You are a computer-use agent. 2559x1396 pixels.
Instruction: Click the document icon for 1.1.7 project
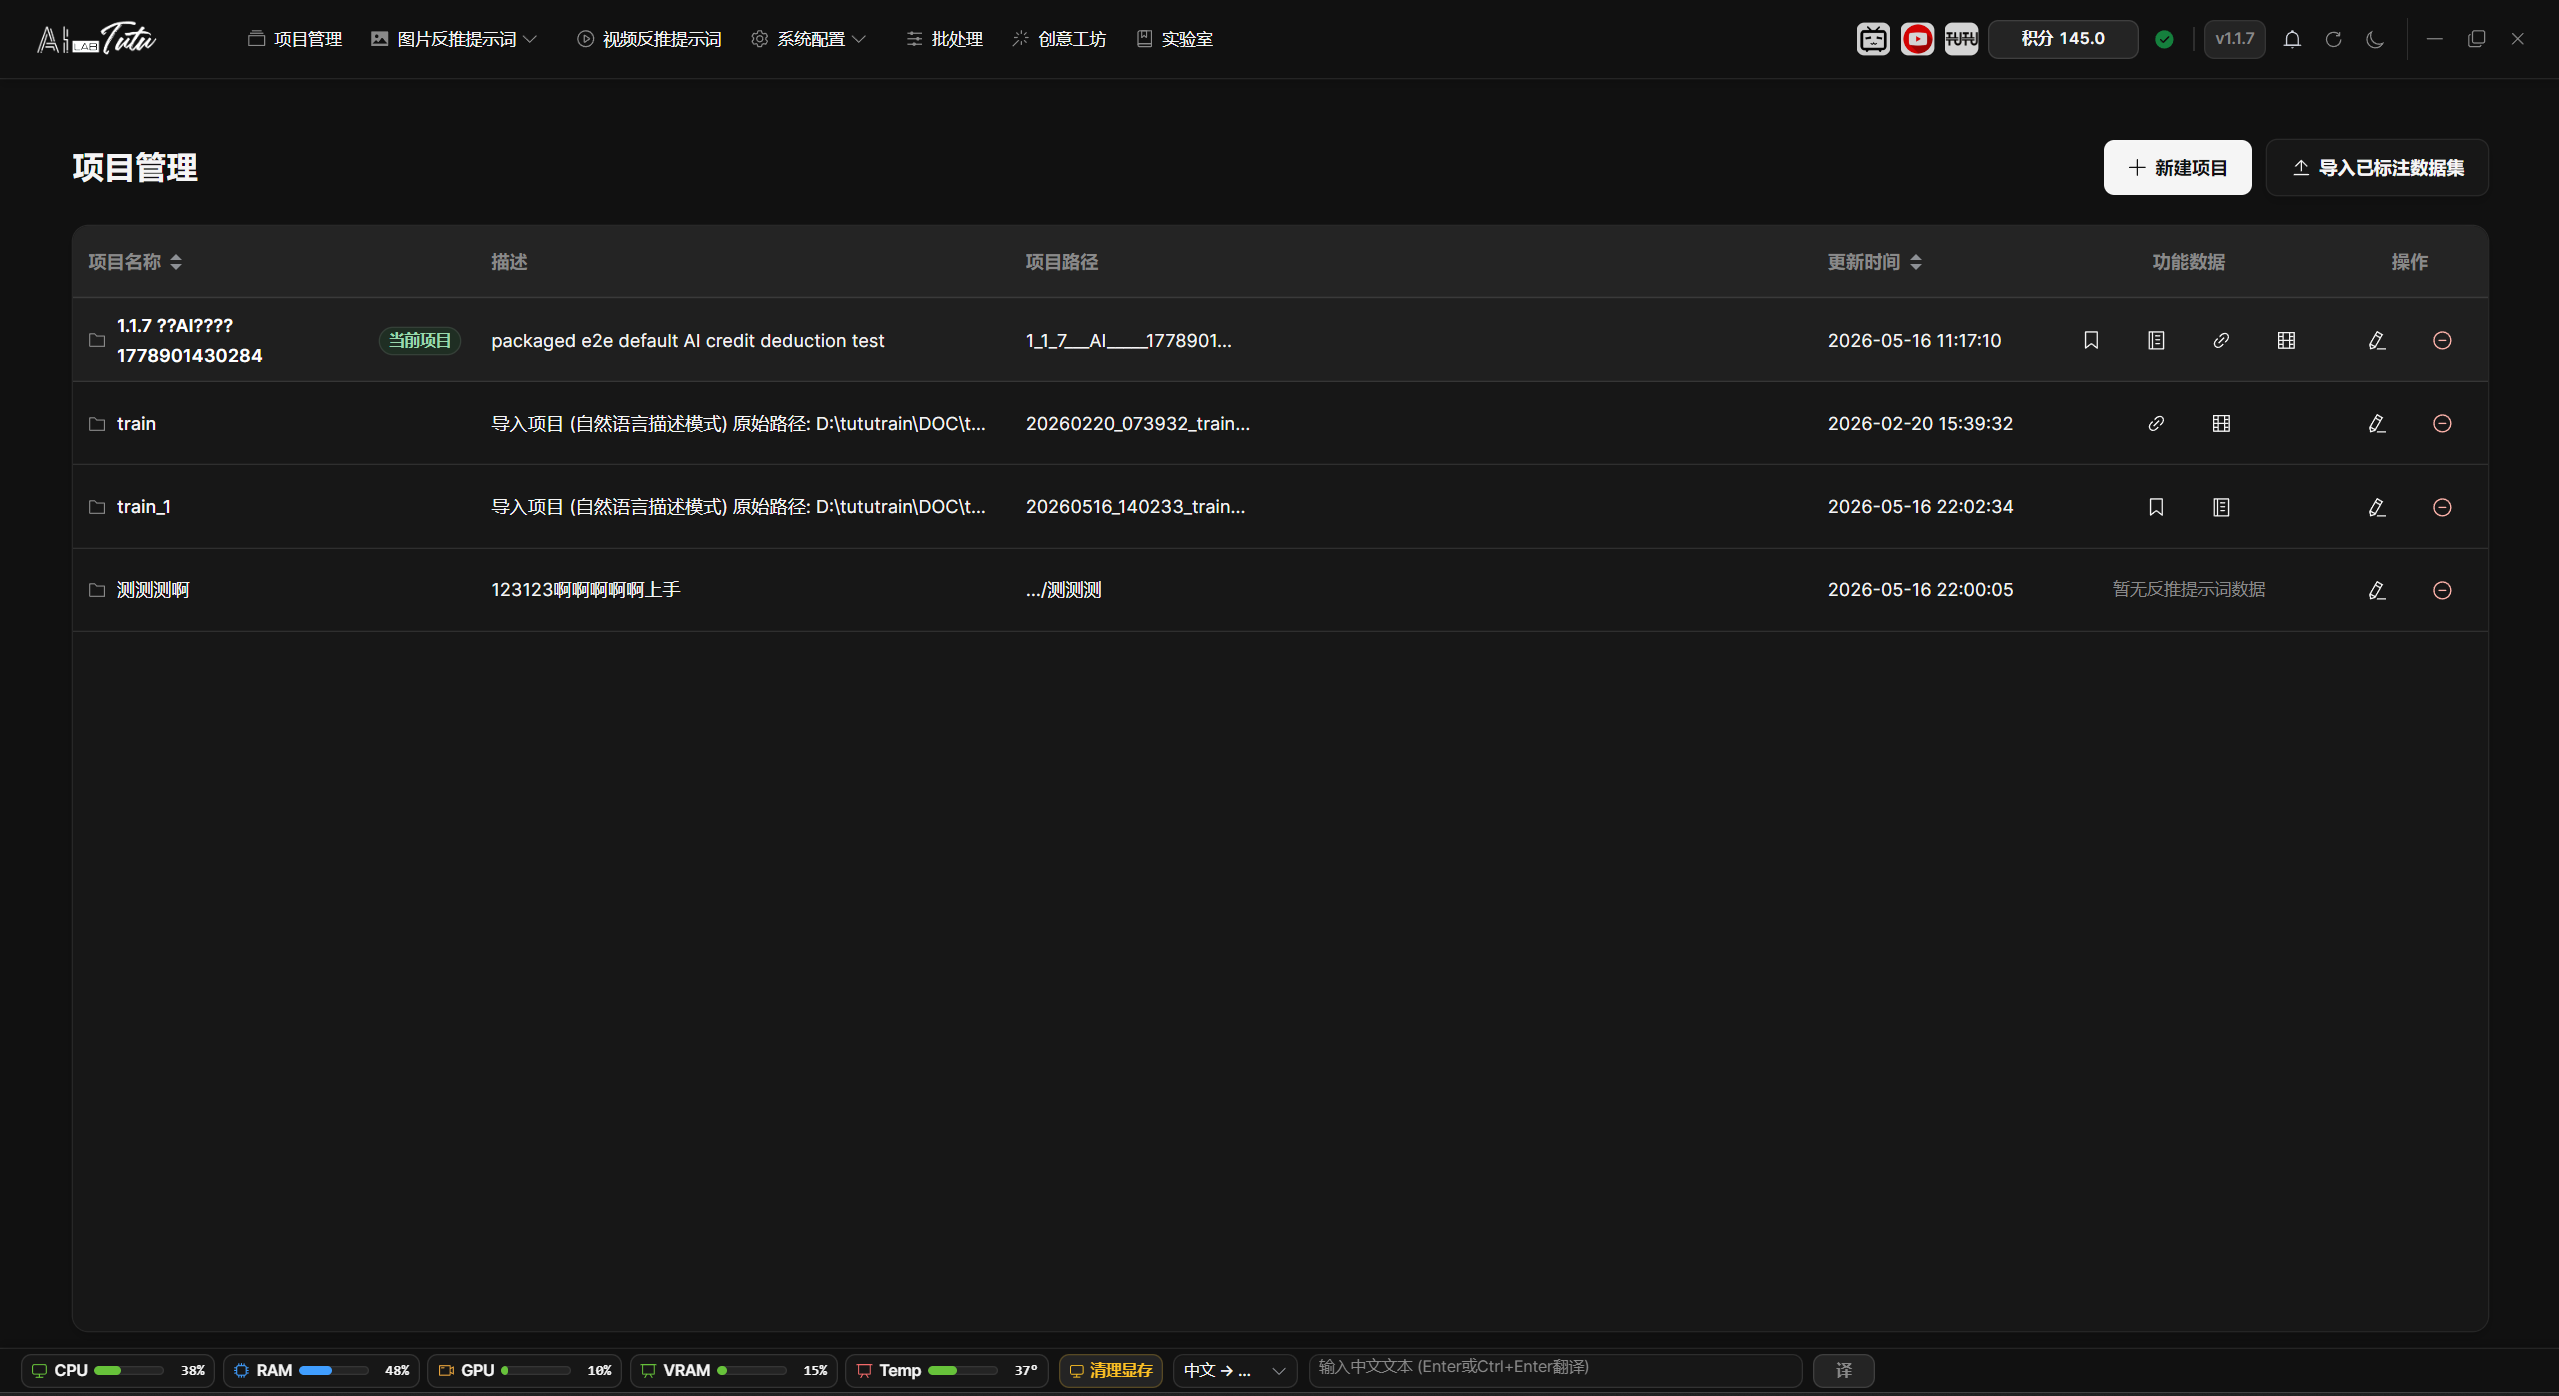click(2156, 340)
